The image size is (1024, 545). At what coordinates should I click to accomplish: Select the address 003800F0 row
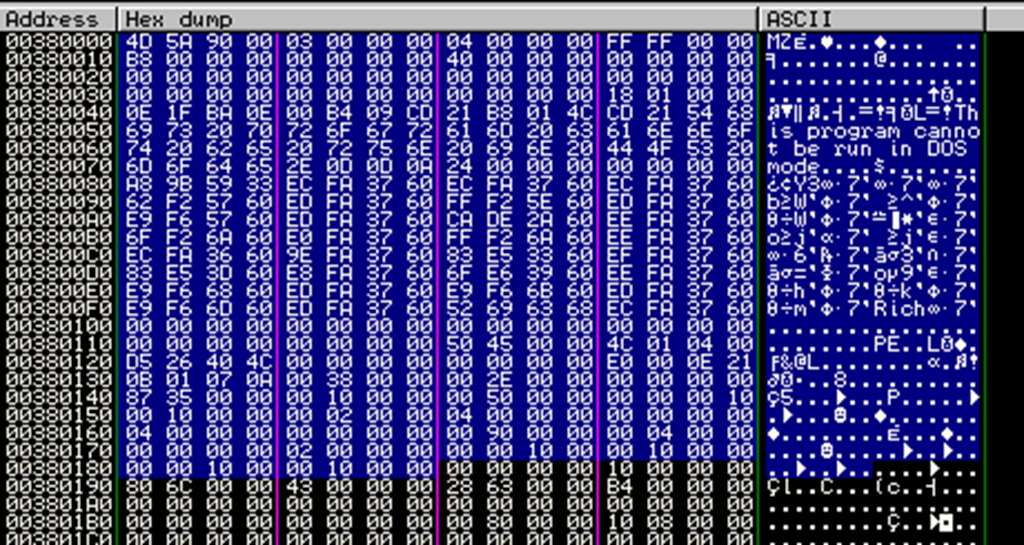click(x=58, y=306)
